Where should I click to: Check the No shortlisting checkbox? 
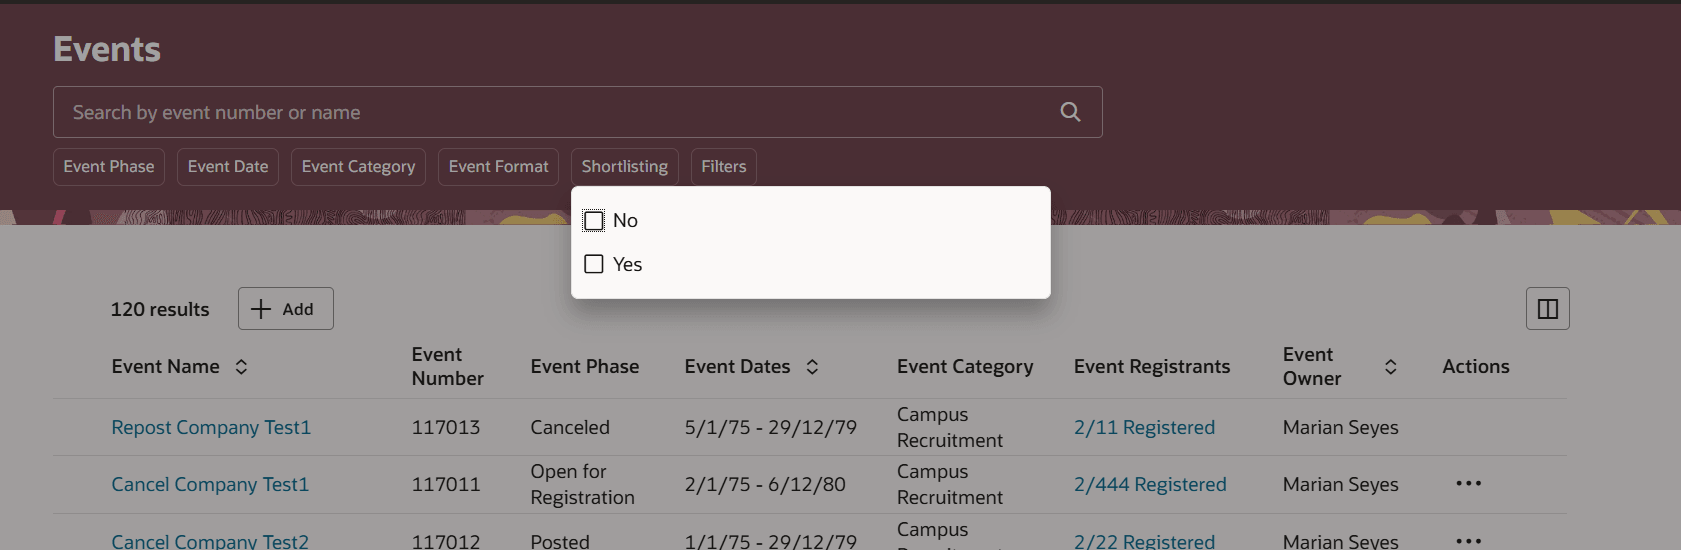coord(594,221)
